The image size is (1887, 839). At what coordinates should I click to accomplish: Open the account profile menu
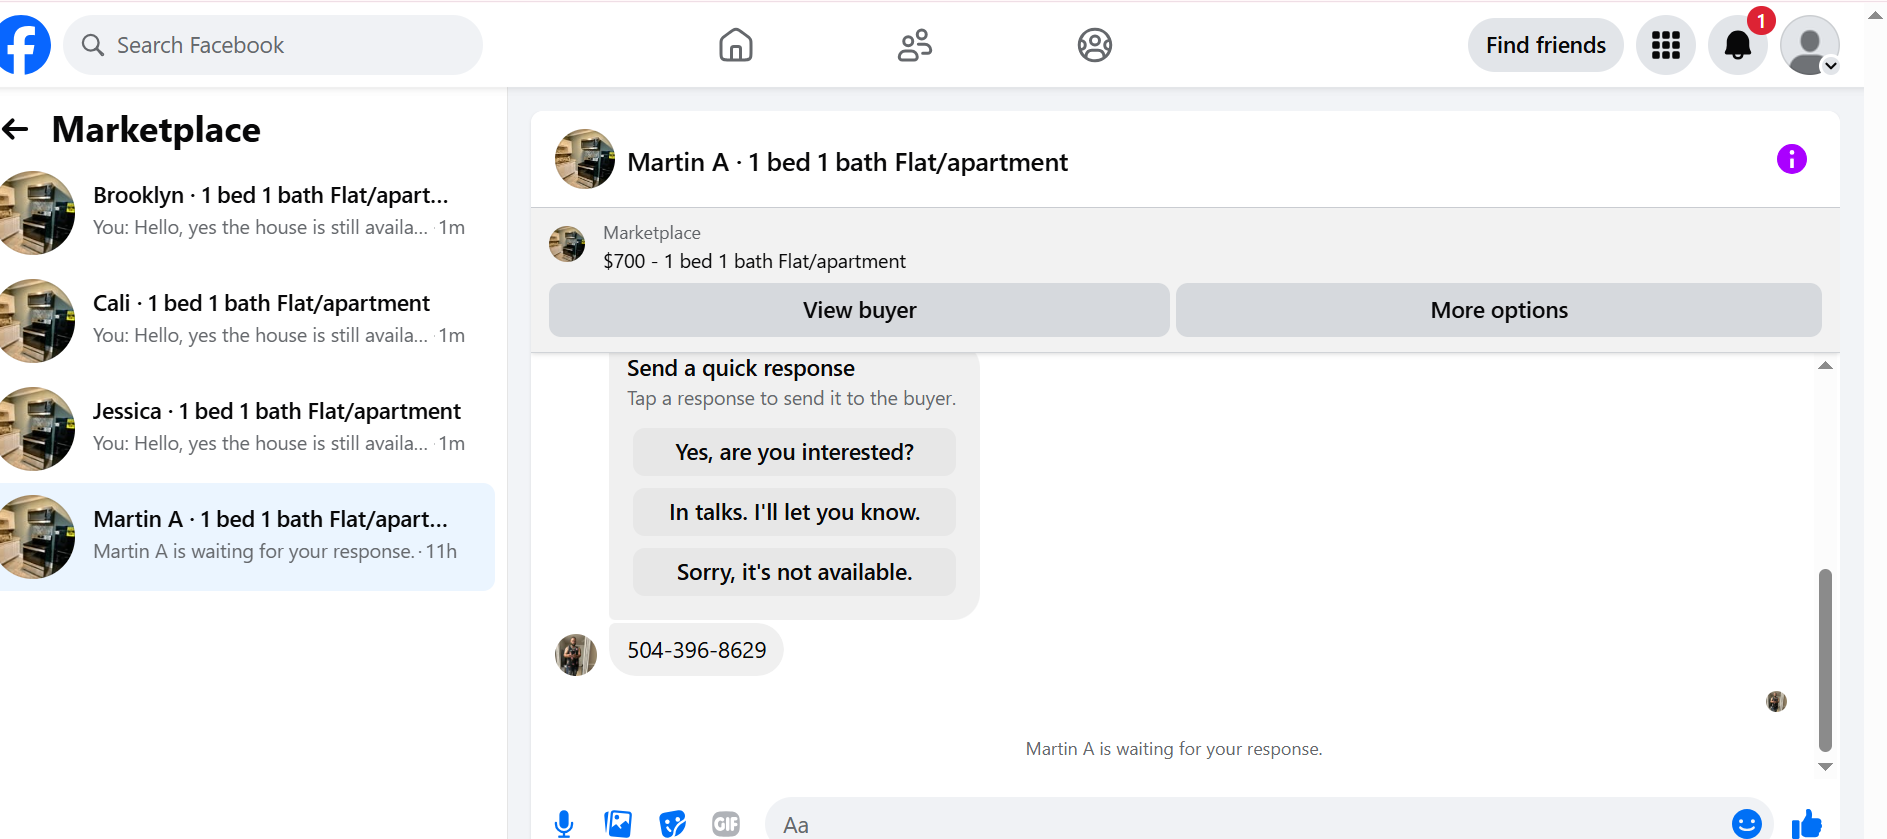[1810, 45]
